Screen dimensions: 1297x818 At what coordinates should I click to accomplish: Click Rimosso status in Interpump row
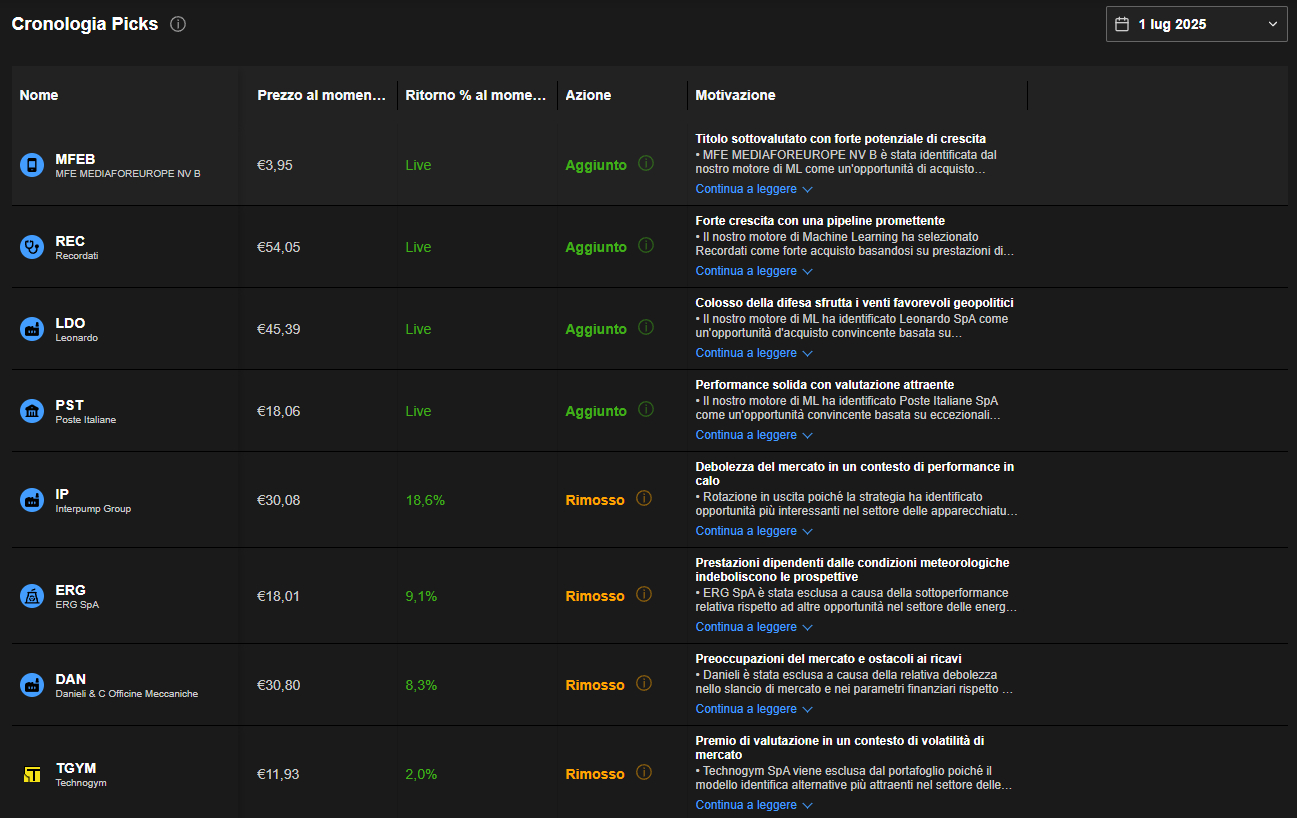(595, 500)
